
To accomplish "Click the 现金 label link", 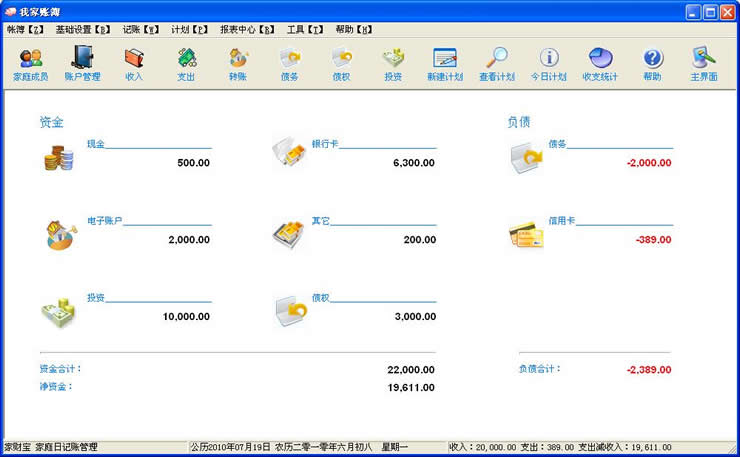I will coord(96,144).
